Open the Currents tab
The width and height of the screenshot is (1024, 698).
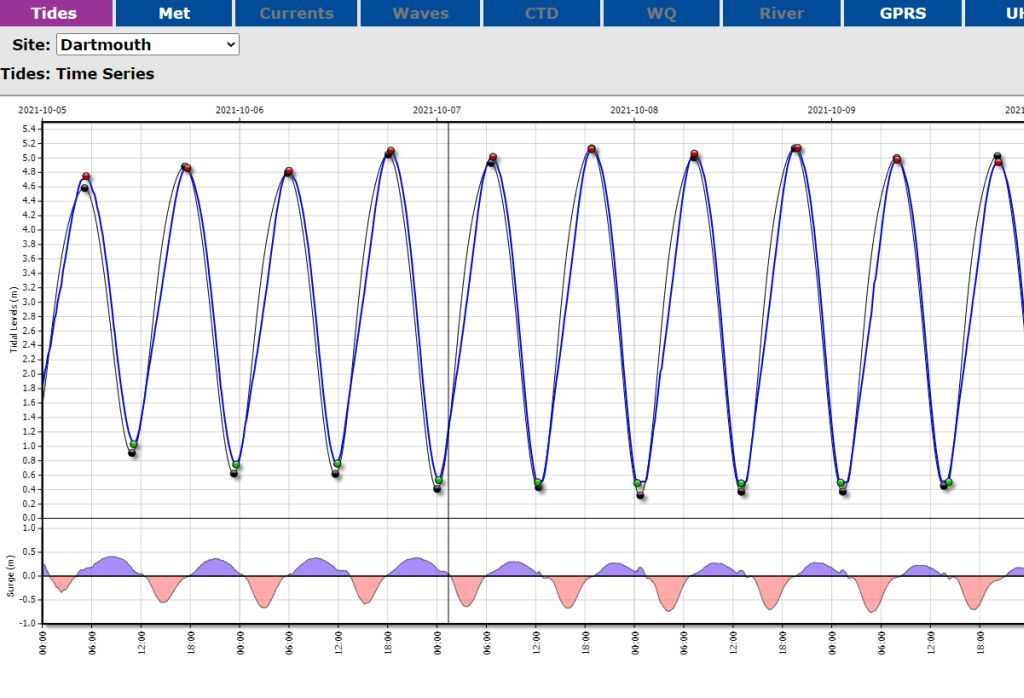click(295, 13)
